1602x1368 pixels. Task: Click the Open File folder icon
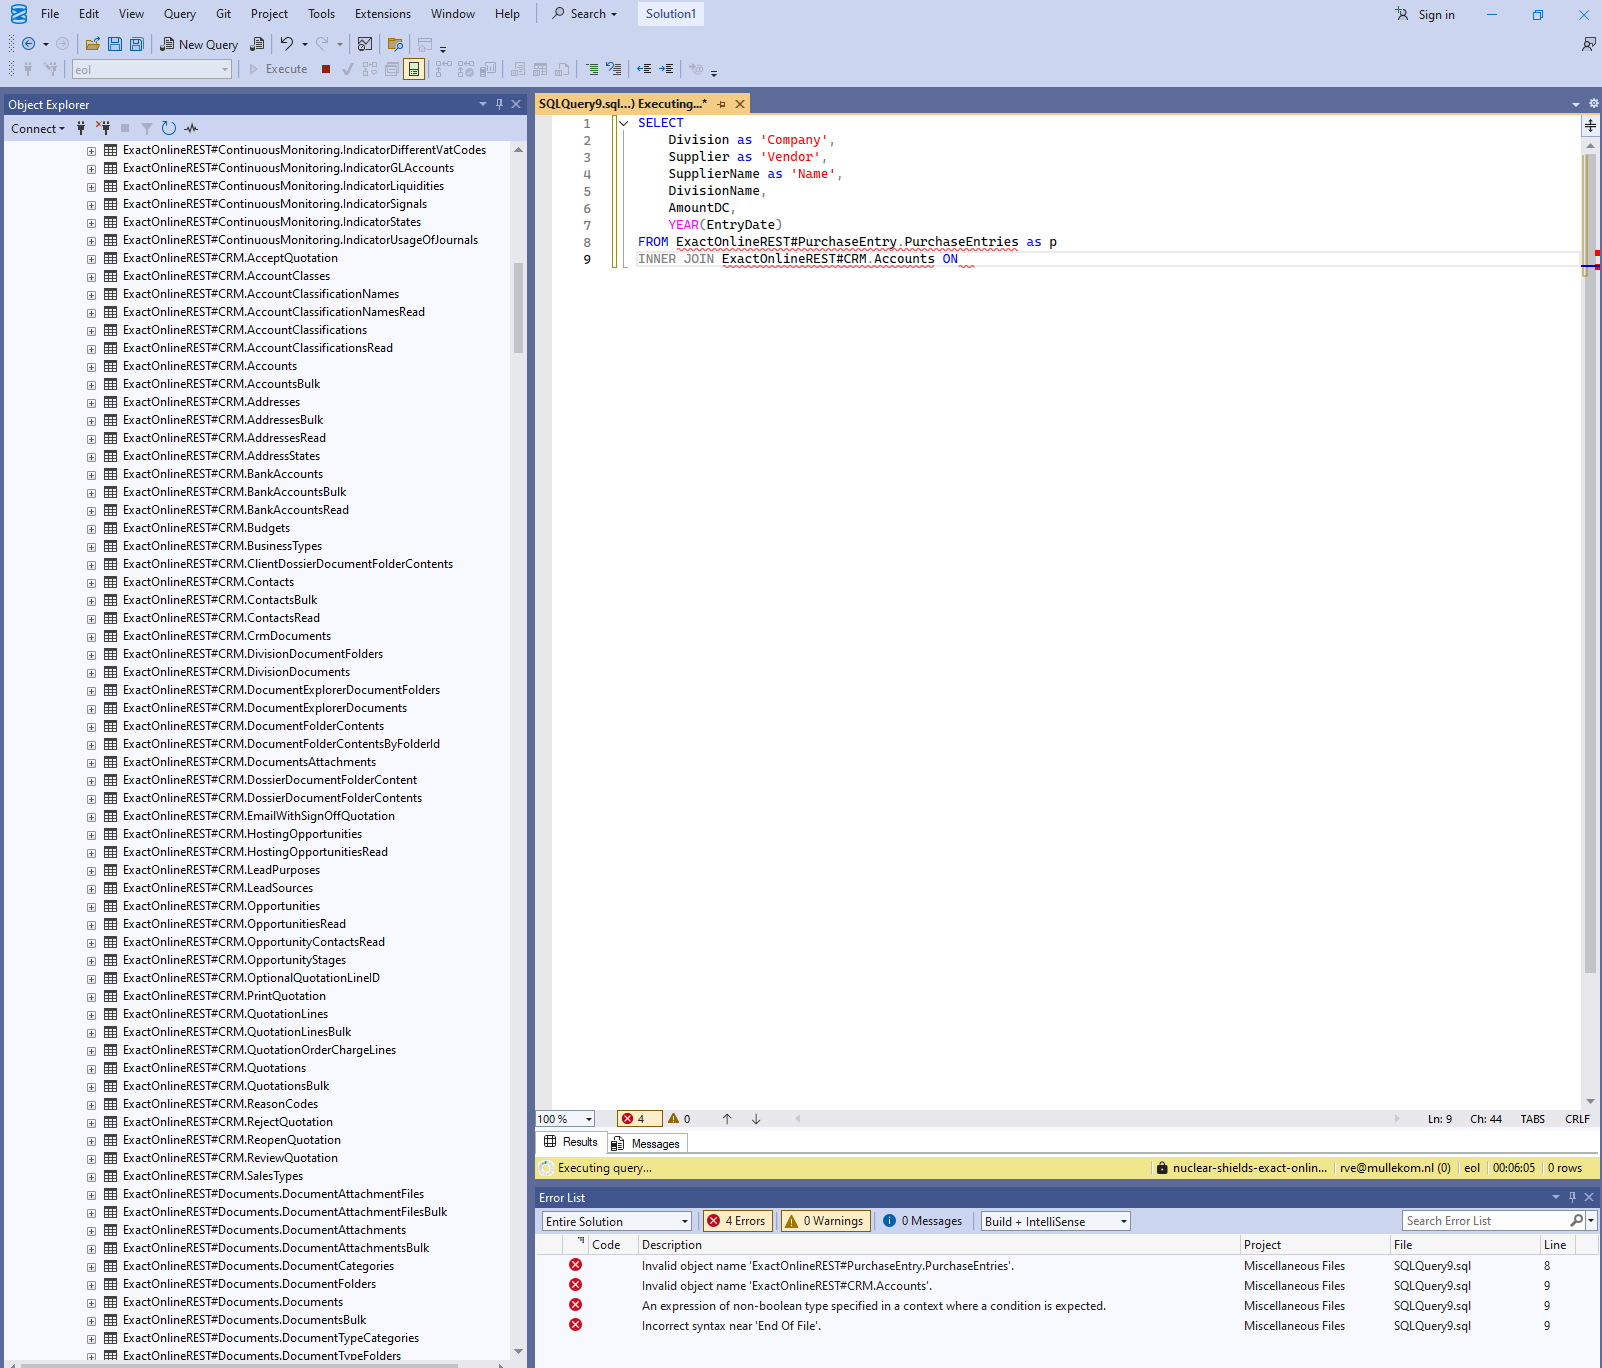[x=92, y=44]
